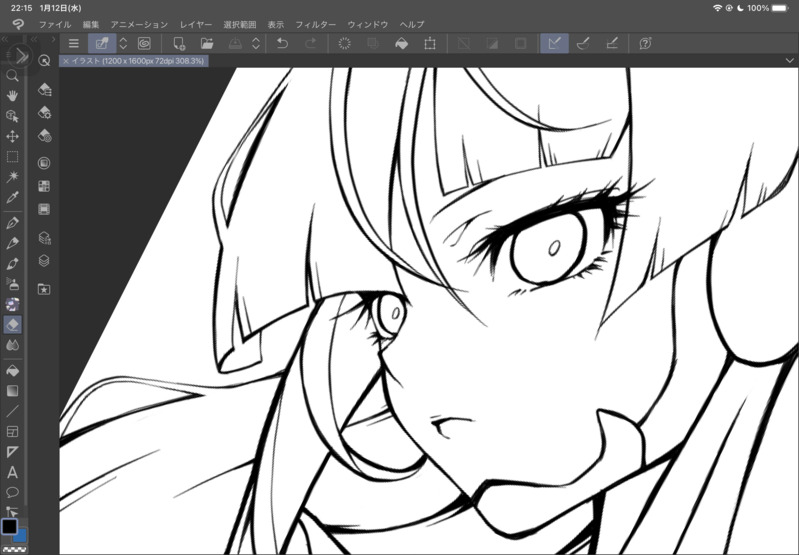Select the Balloon tool
The height and width of the screenshot is (555, 799).
coord(12,492)
